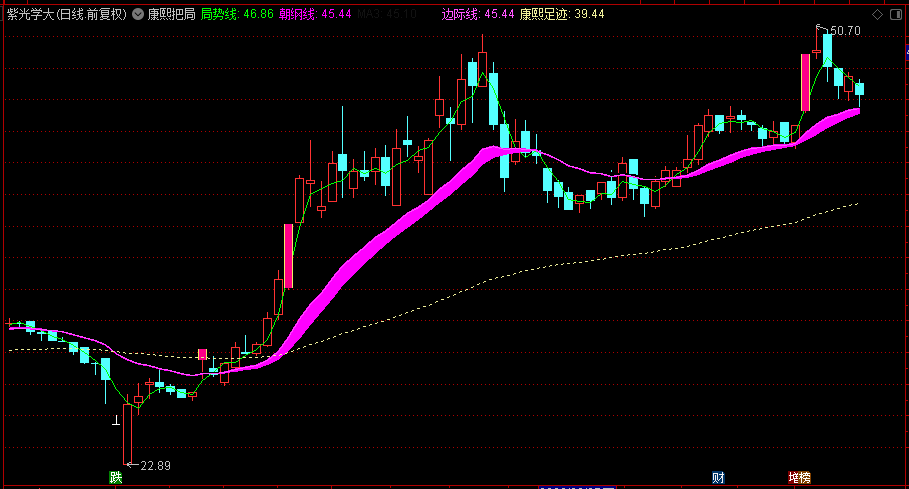The image size is (909, 489).
Task: Select the dim MA3: 45.10 value
Action: (387, 14)
